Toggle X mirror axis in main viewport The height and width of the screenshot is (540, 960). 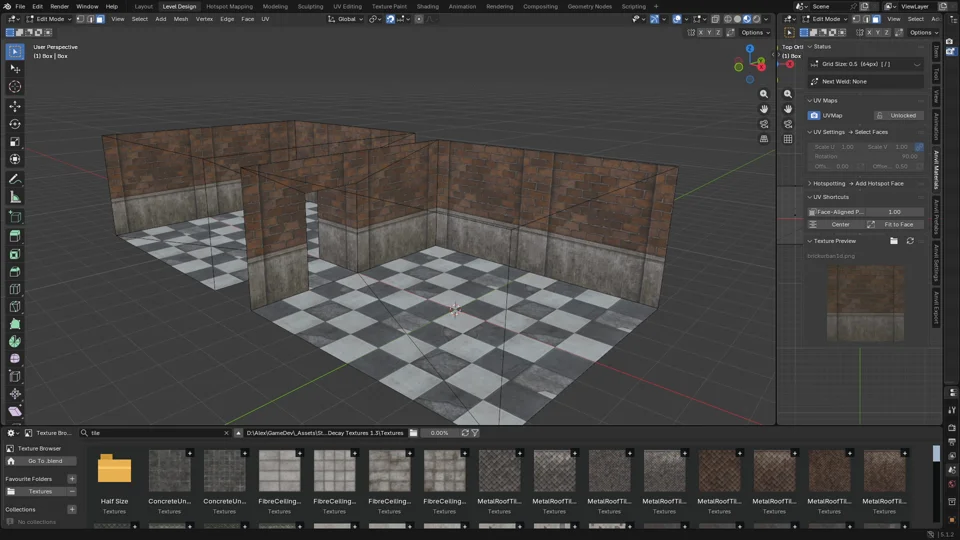tap(701, 32)
